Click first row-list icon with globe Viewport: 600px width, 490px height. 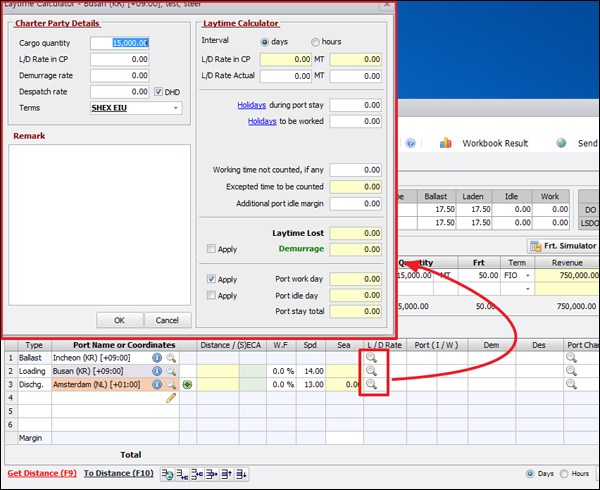(x=167, y=474)
